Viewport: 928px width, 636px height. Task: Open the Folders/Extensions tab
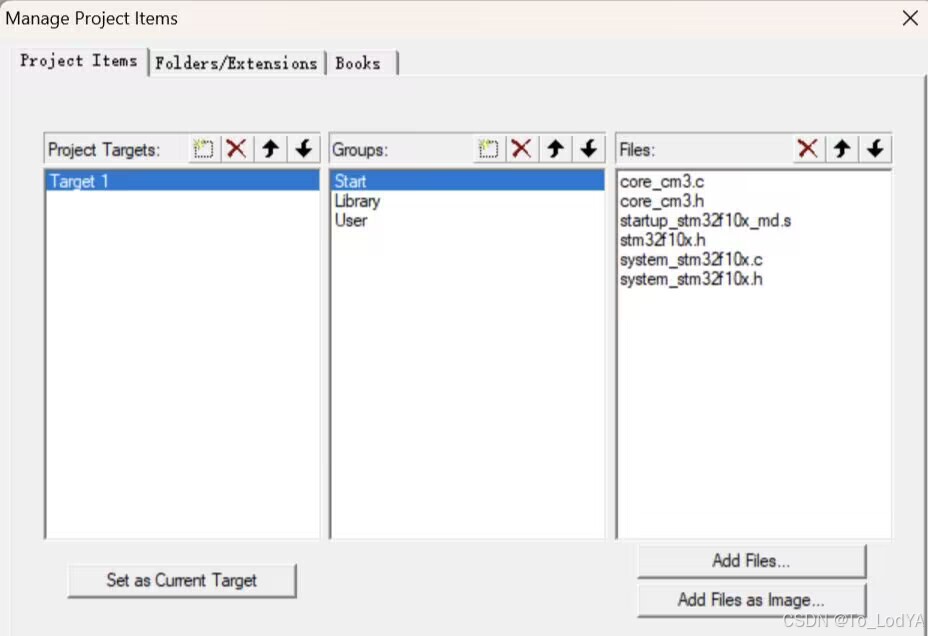coord(236,63)
